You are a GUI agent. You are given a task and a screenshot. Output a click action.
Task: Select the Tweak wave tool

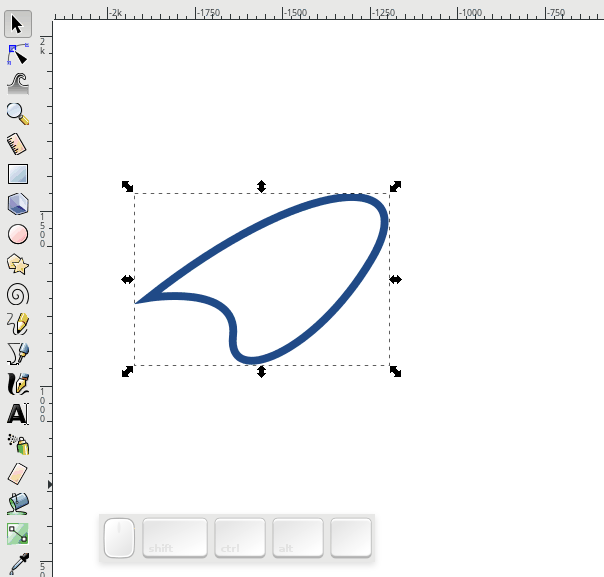tap(18, 84)
